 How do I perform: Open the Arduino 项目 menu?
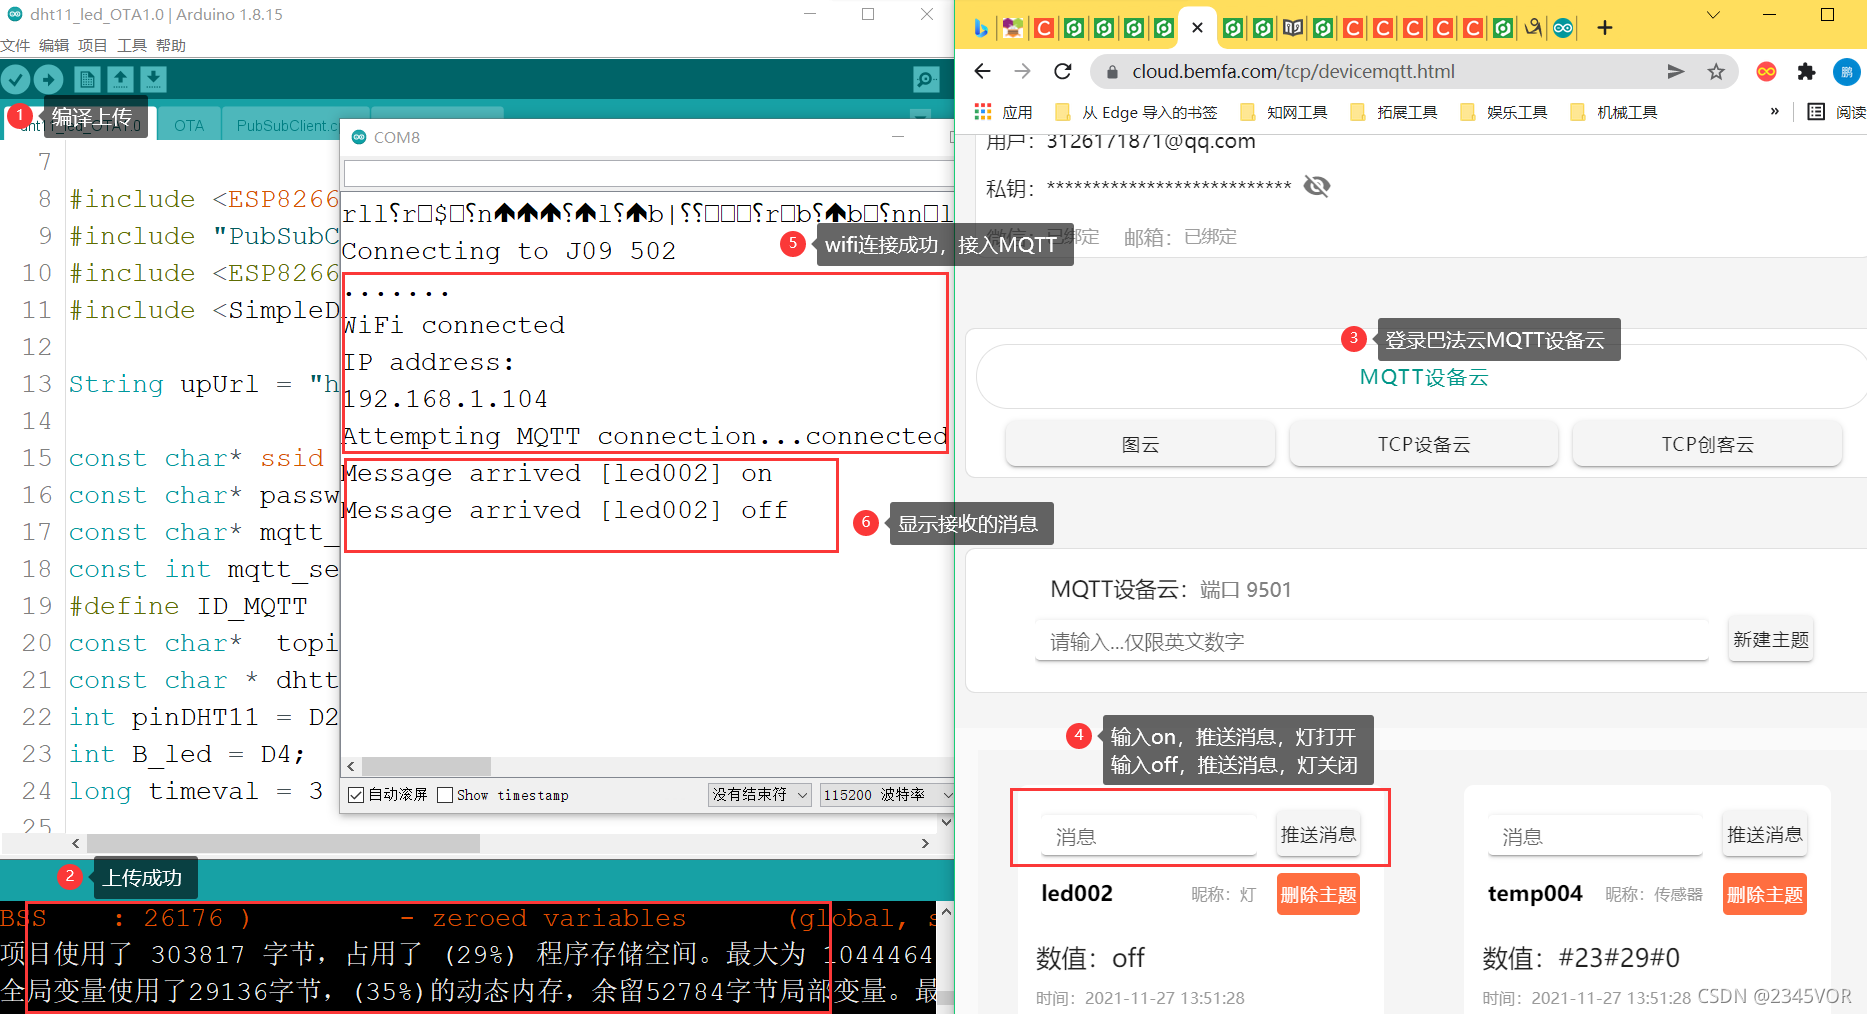[93, 45]
